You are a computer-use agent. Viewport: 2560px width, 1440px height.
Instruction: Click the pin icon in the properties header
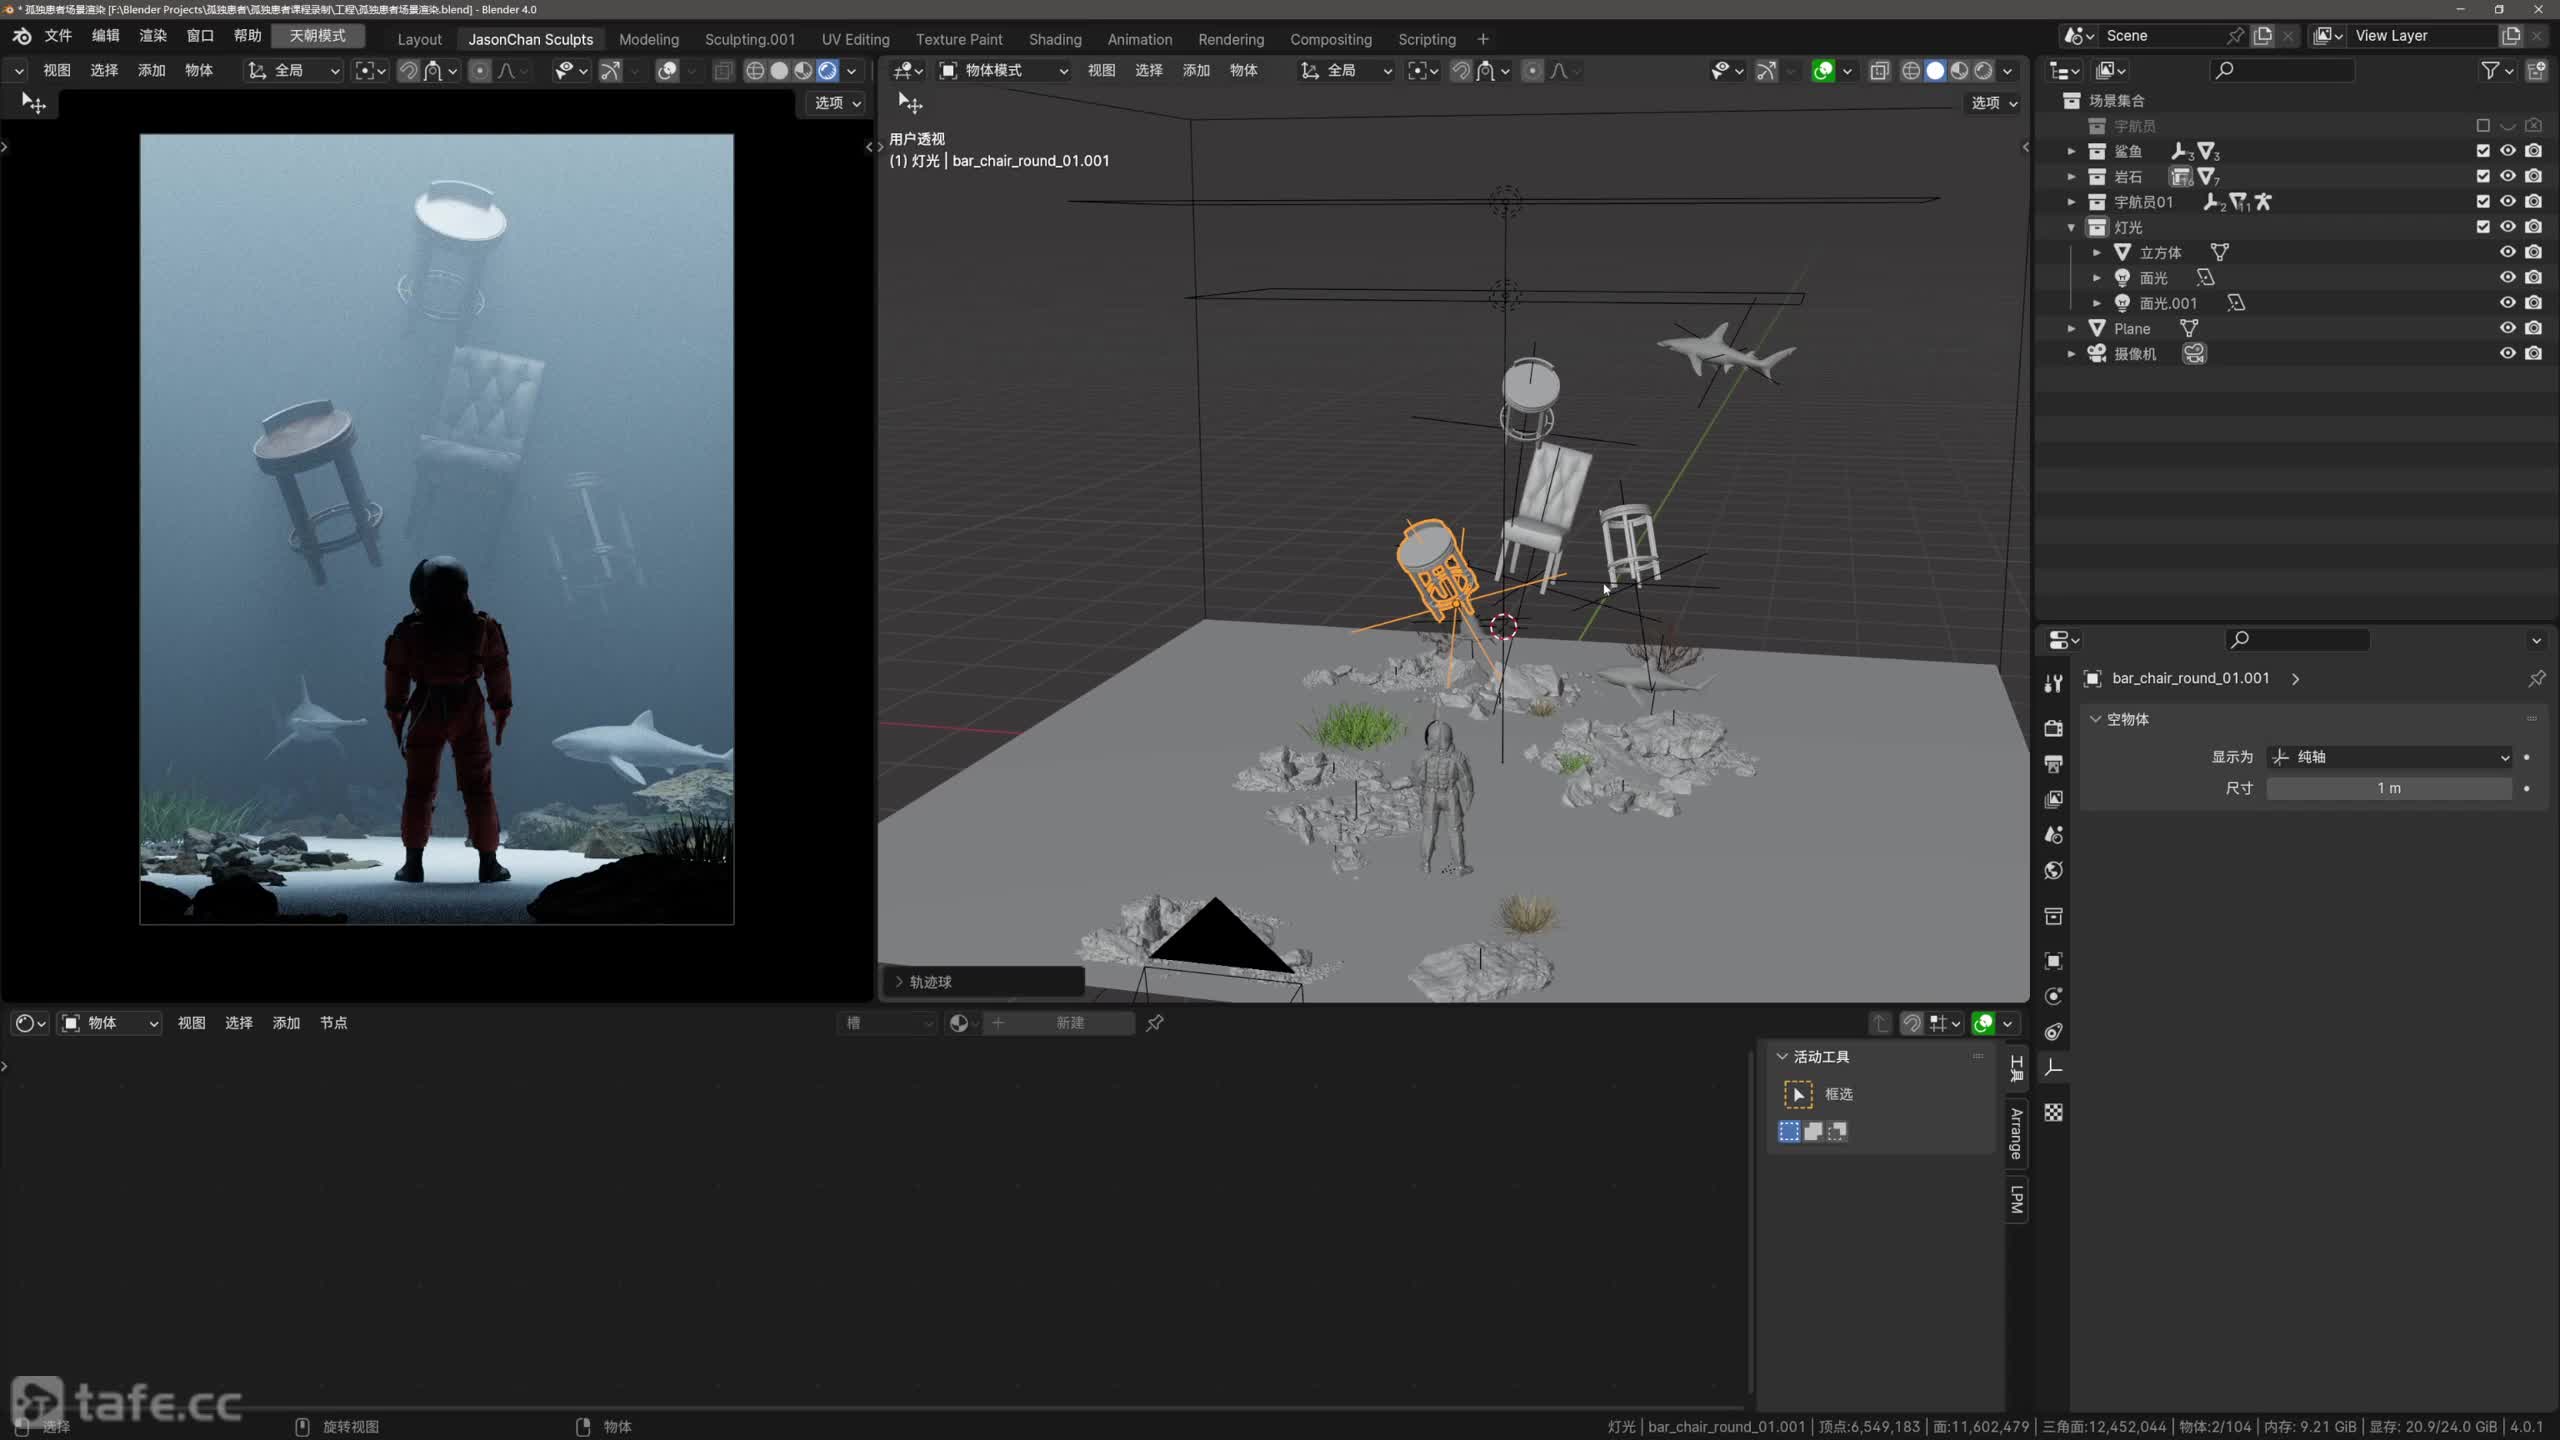coord(2536,679)
